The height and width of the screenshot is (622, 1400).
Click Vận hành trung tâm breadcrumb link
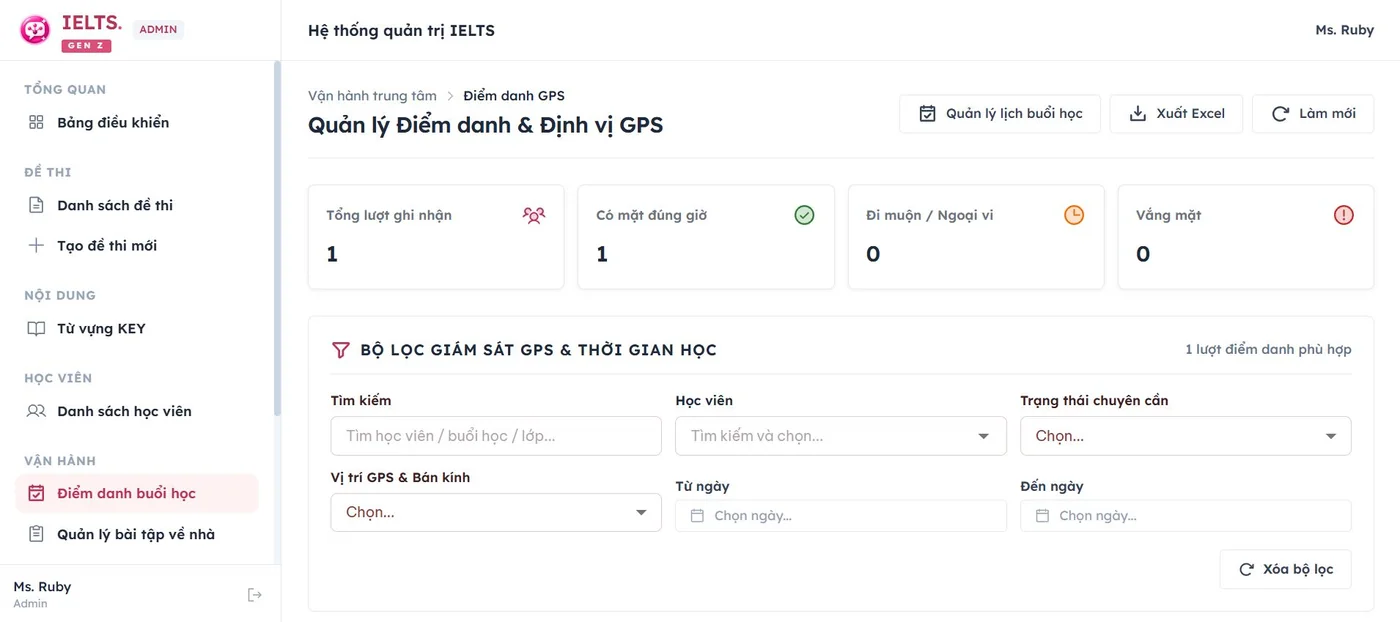(372, 96)
